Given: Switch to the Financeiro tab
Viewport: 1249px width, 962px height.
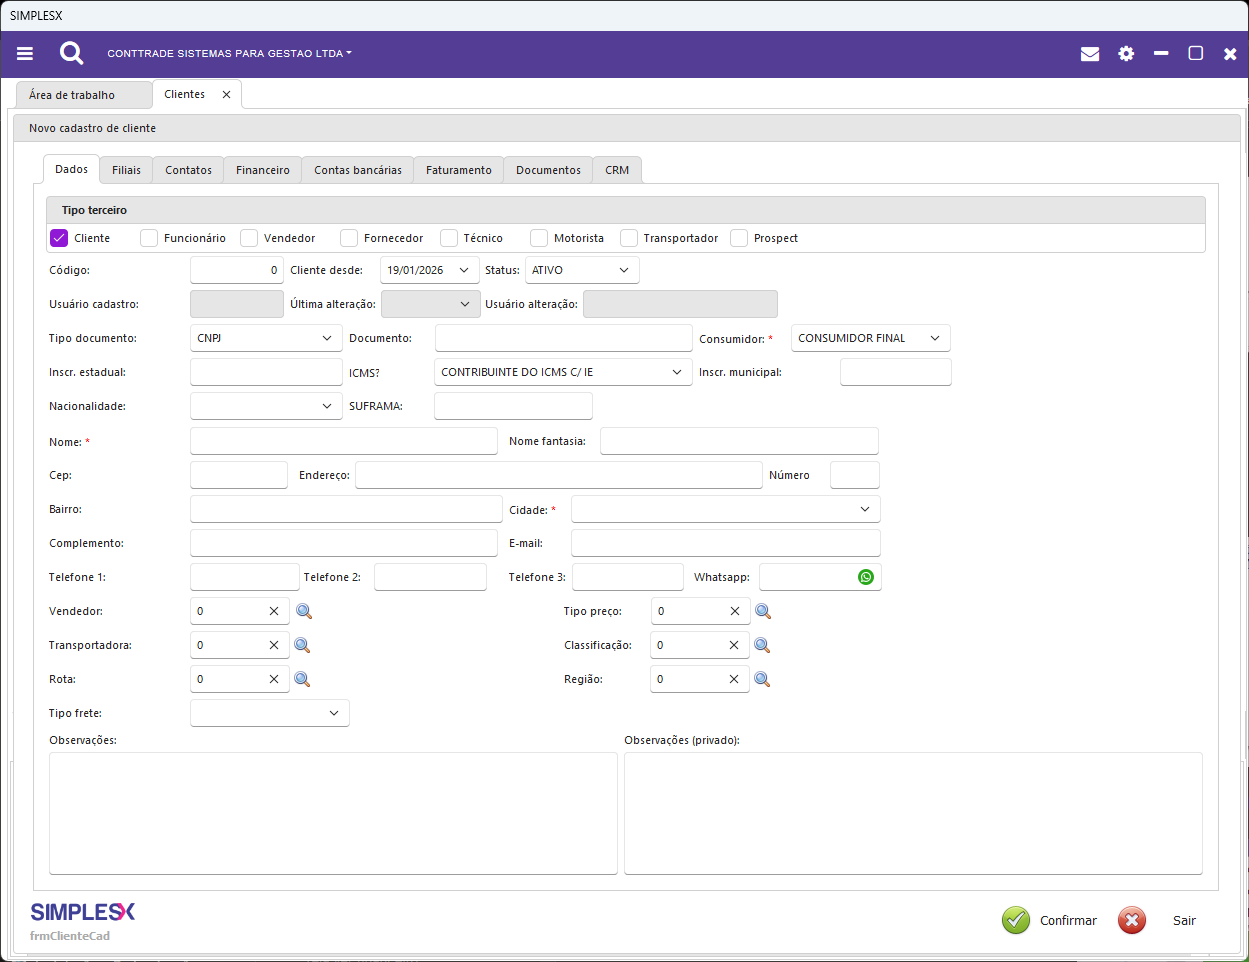Looking at the screenshot, I should pos(262,170).
